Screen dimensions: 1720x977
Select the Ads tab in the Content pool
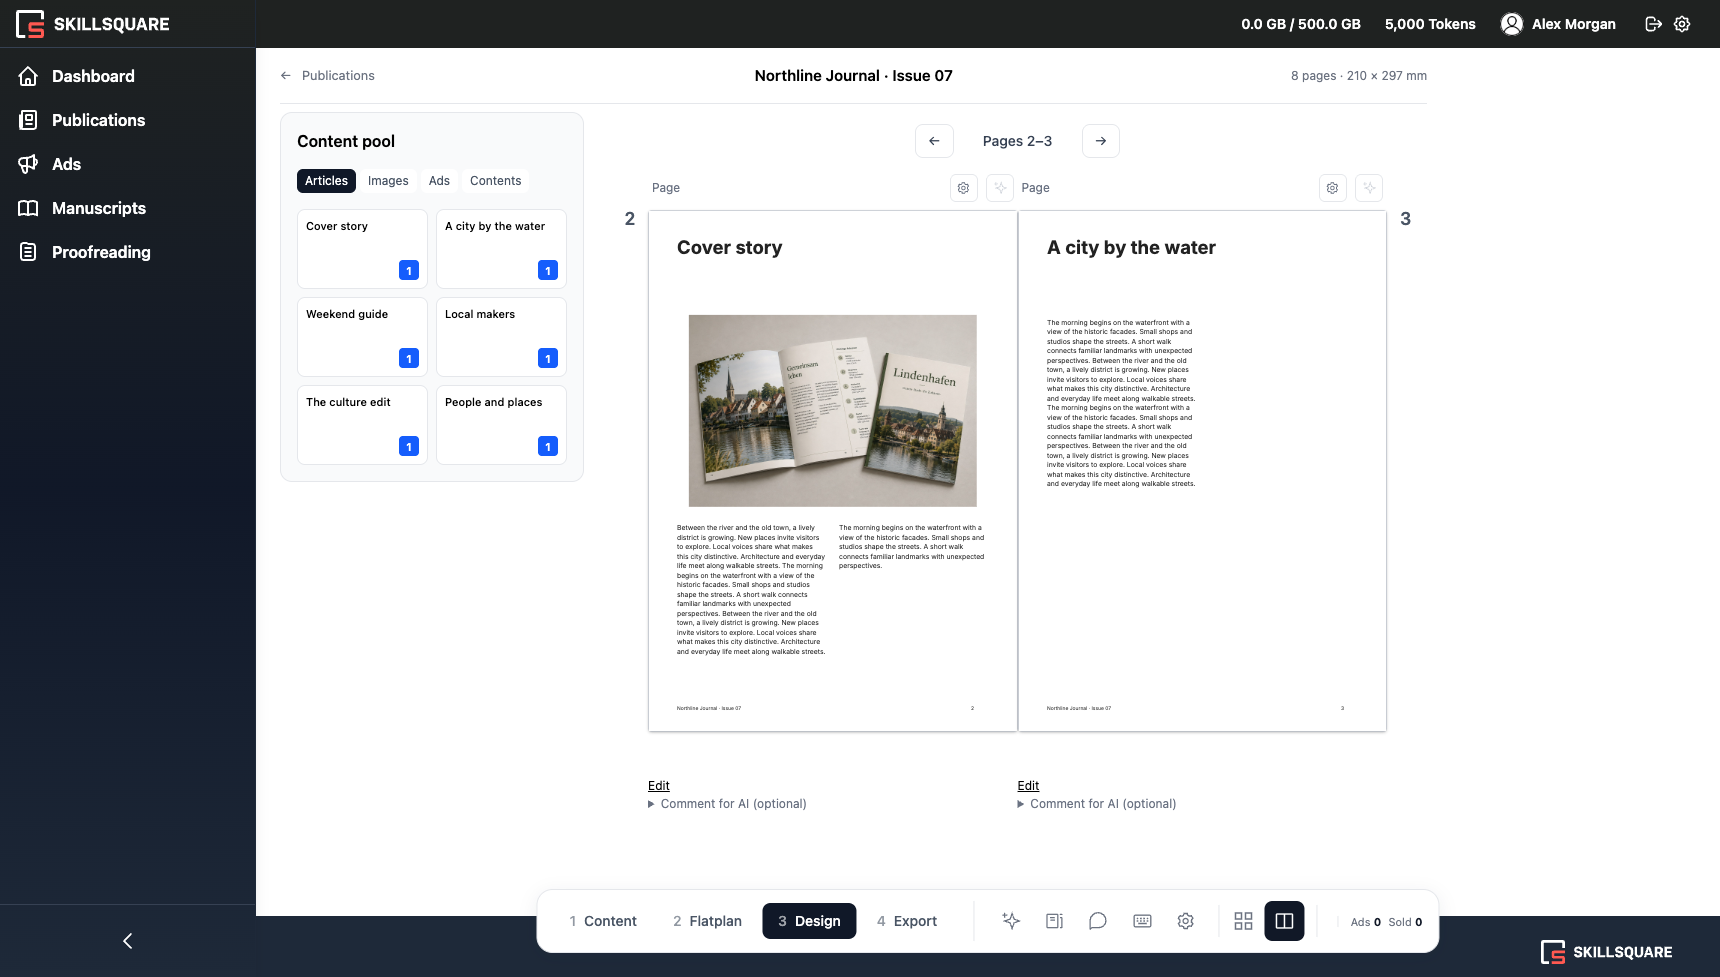click(439, 181)
